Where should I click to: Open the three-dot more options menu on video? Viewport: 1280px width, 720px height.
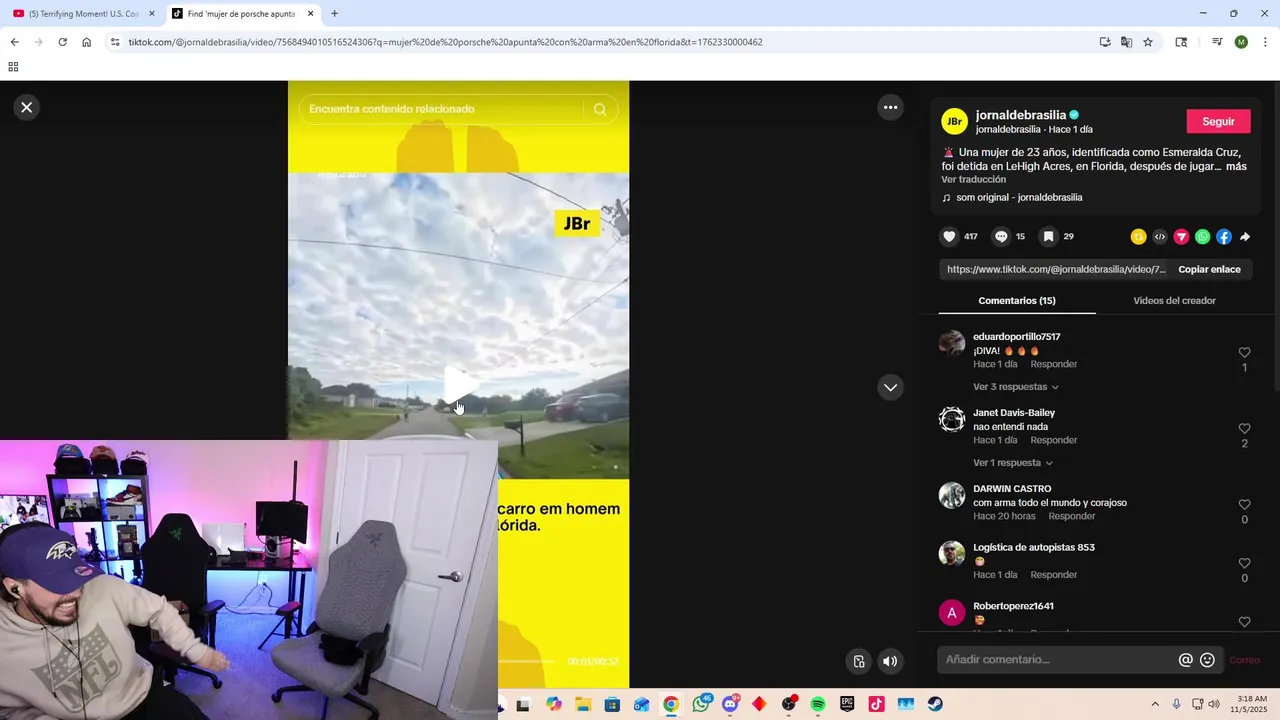(x=890, y=107)
